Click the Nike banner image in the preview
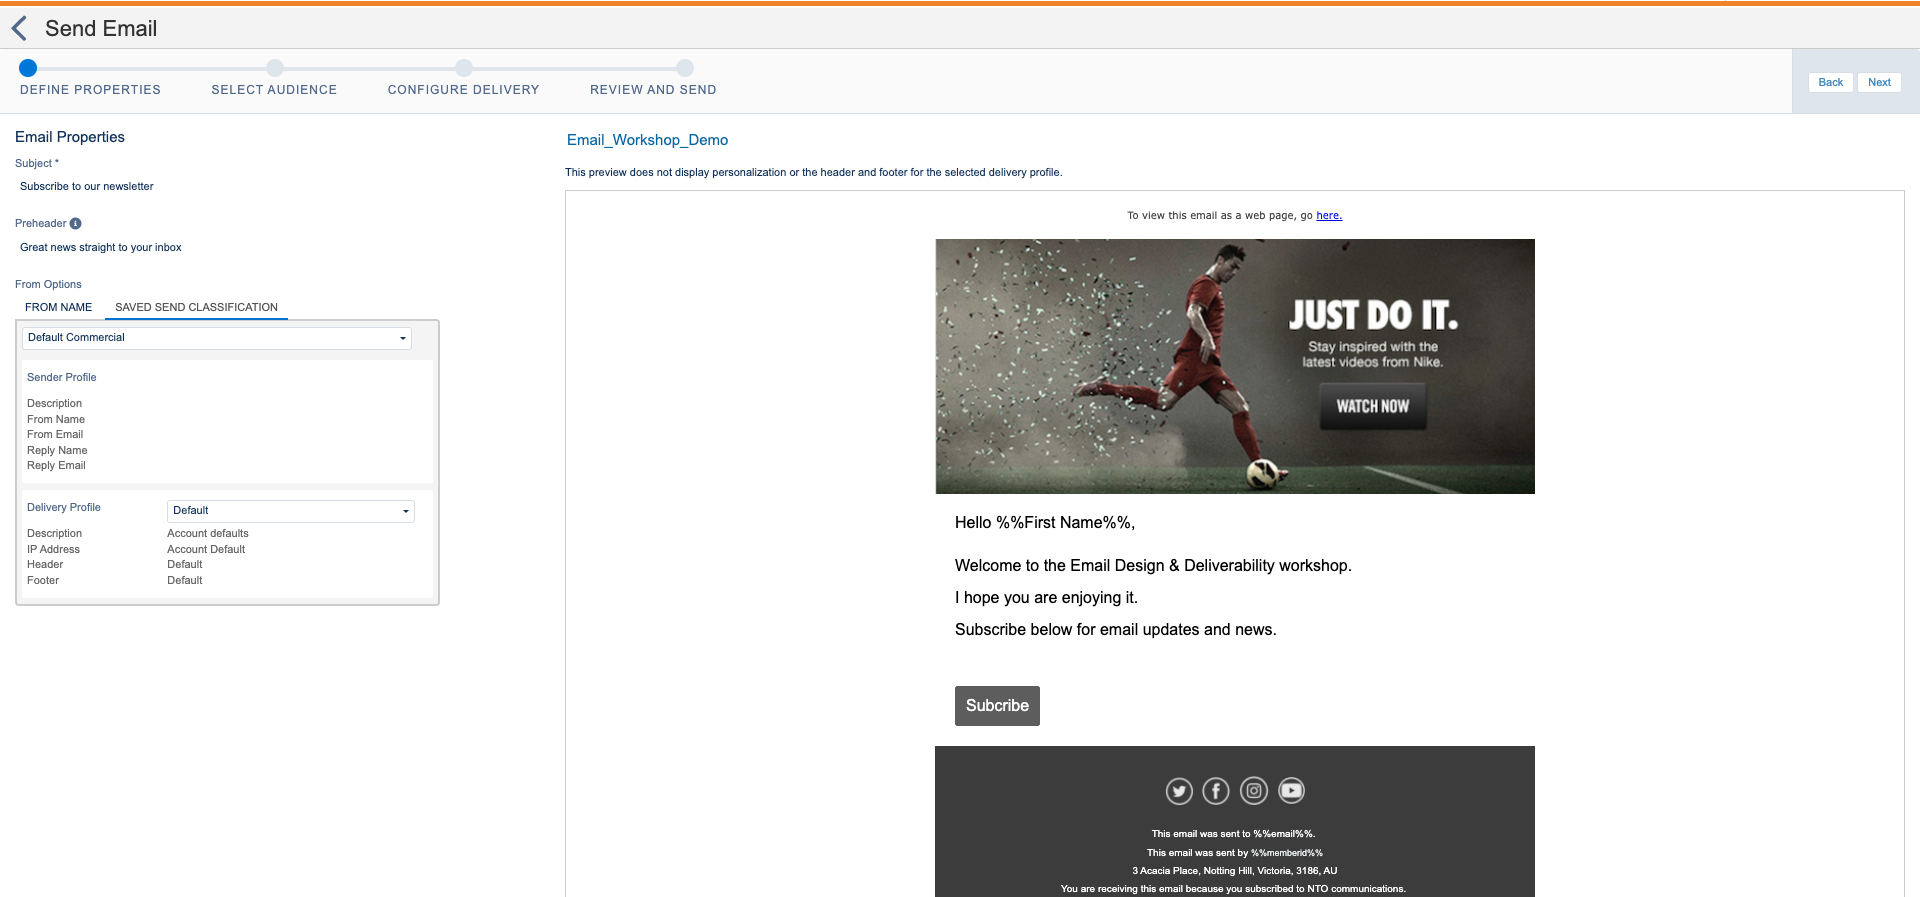The width and height of the screenshot is (1920, 897). pos(1235,366)
